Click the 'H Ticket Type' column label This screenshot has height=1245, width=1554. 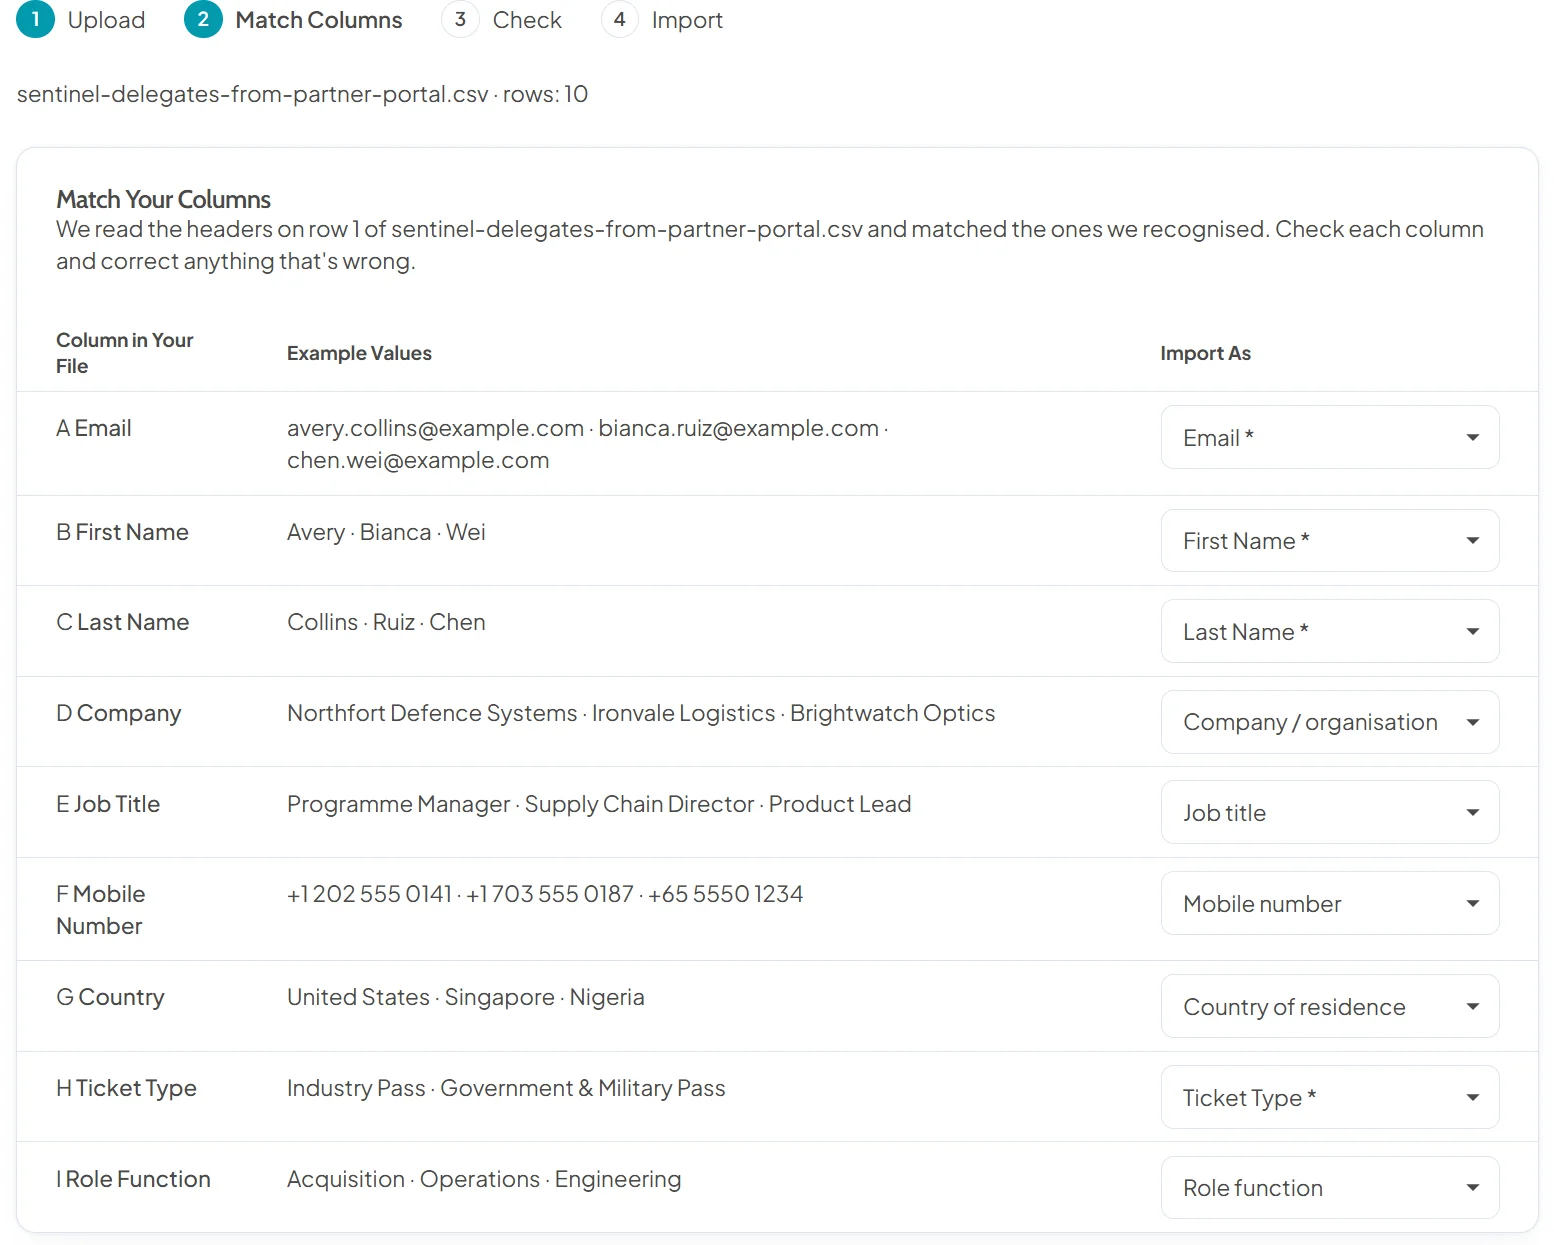(126, 1088)
